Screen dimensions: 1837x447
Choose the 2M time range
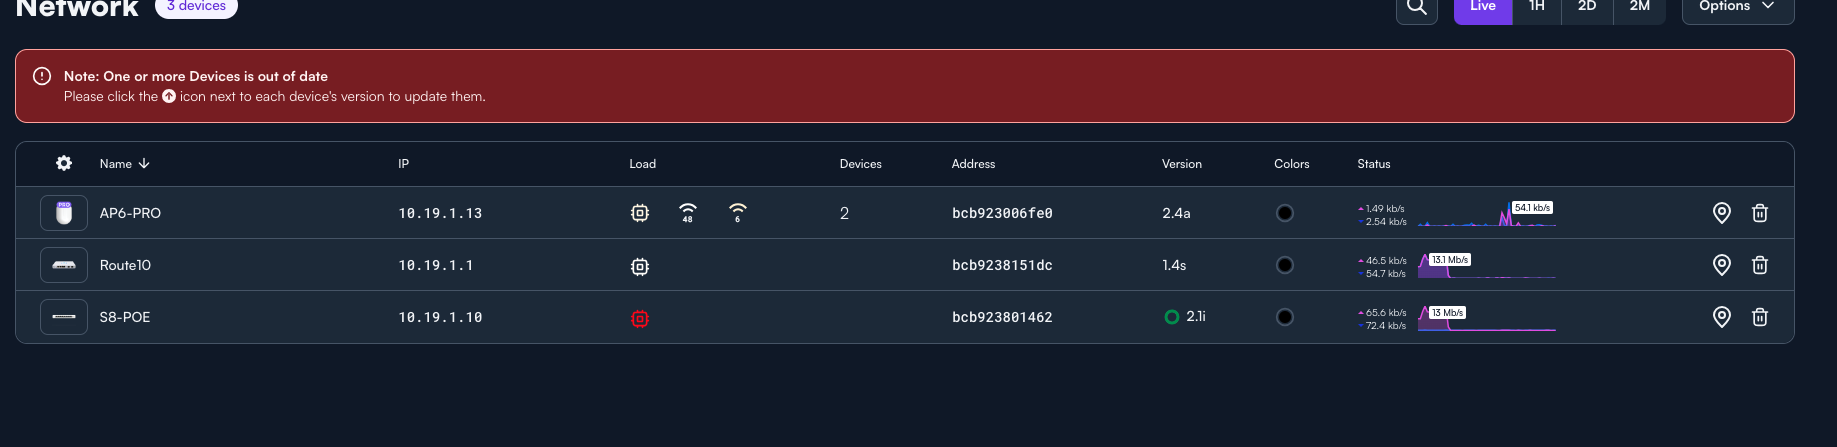point(1639,8)
